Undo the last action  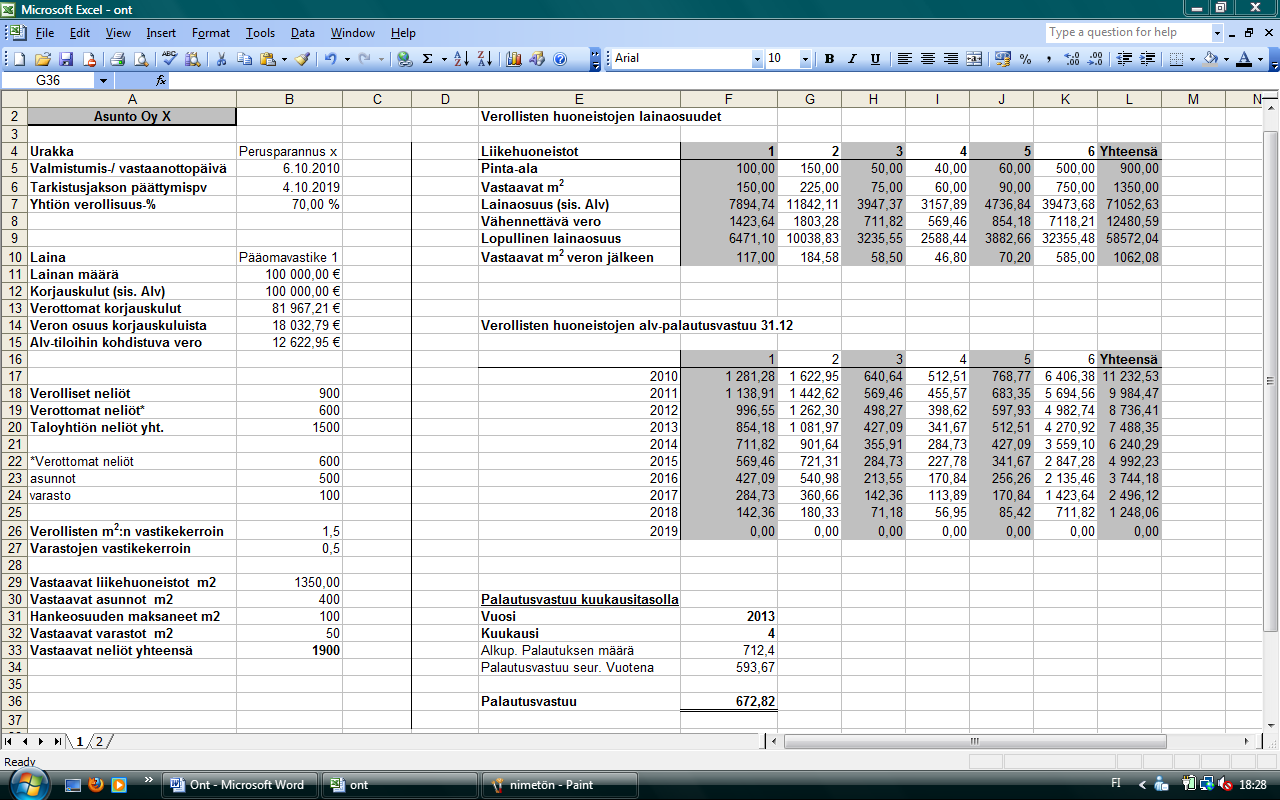(x=330, y=59)
